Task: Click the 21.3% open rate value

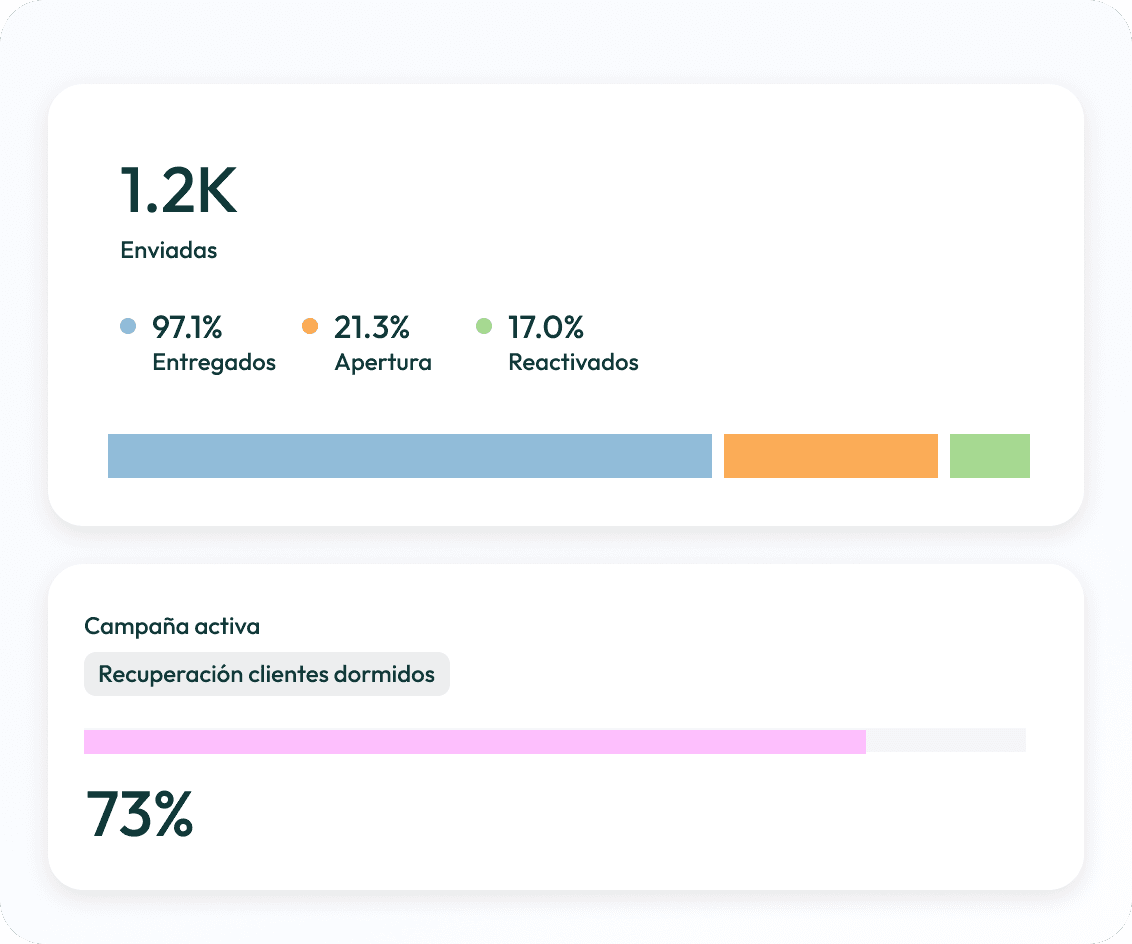Action: click(x=372, y=328)
